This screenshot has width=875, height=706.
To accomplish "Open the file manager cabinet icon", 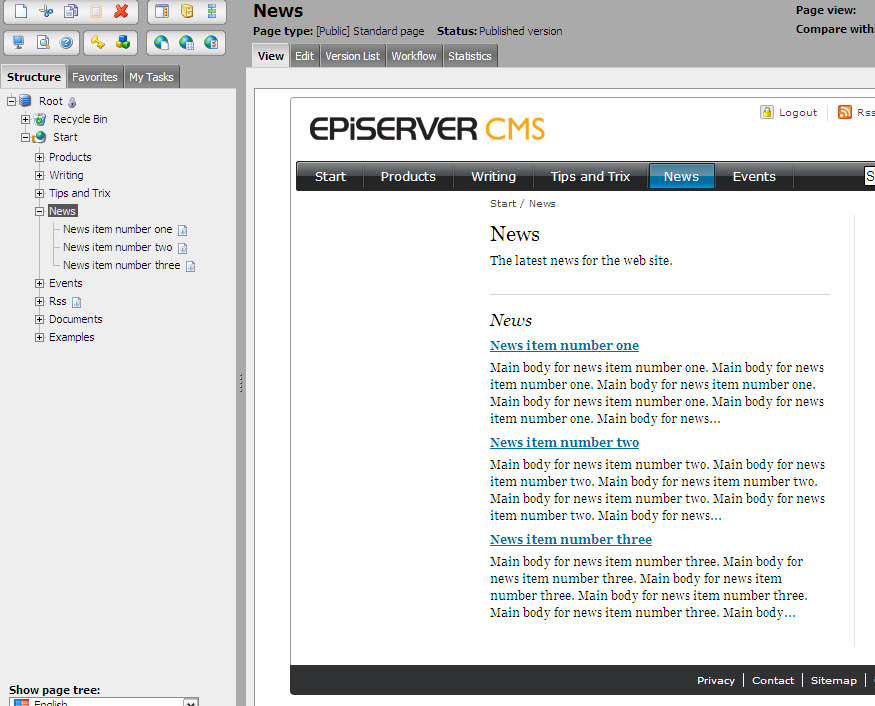I will (187, 12).
